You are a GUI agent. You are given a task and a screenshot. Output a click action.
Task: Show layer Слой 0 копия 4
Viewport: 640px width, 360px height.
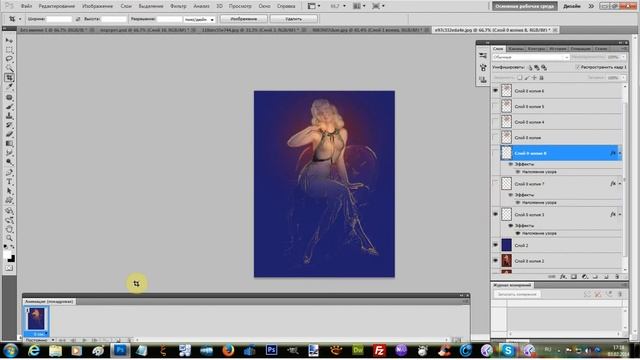496,122
